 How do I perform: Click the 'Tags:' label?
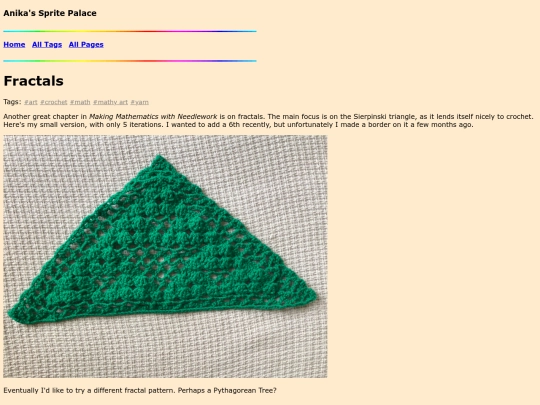[12, 102]
